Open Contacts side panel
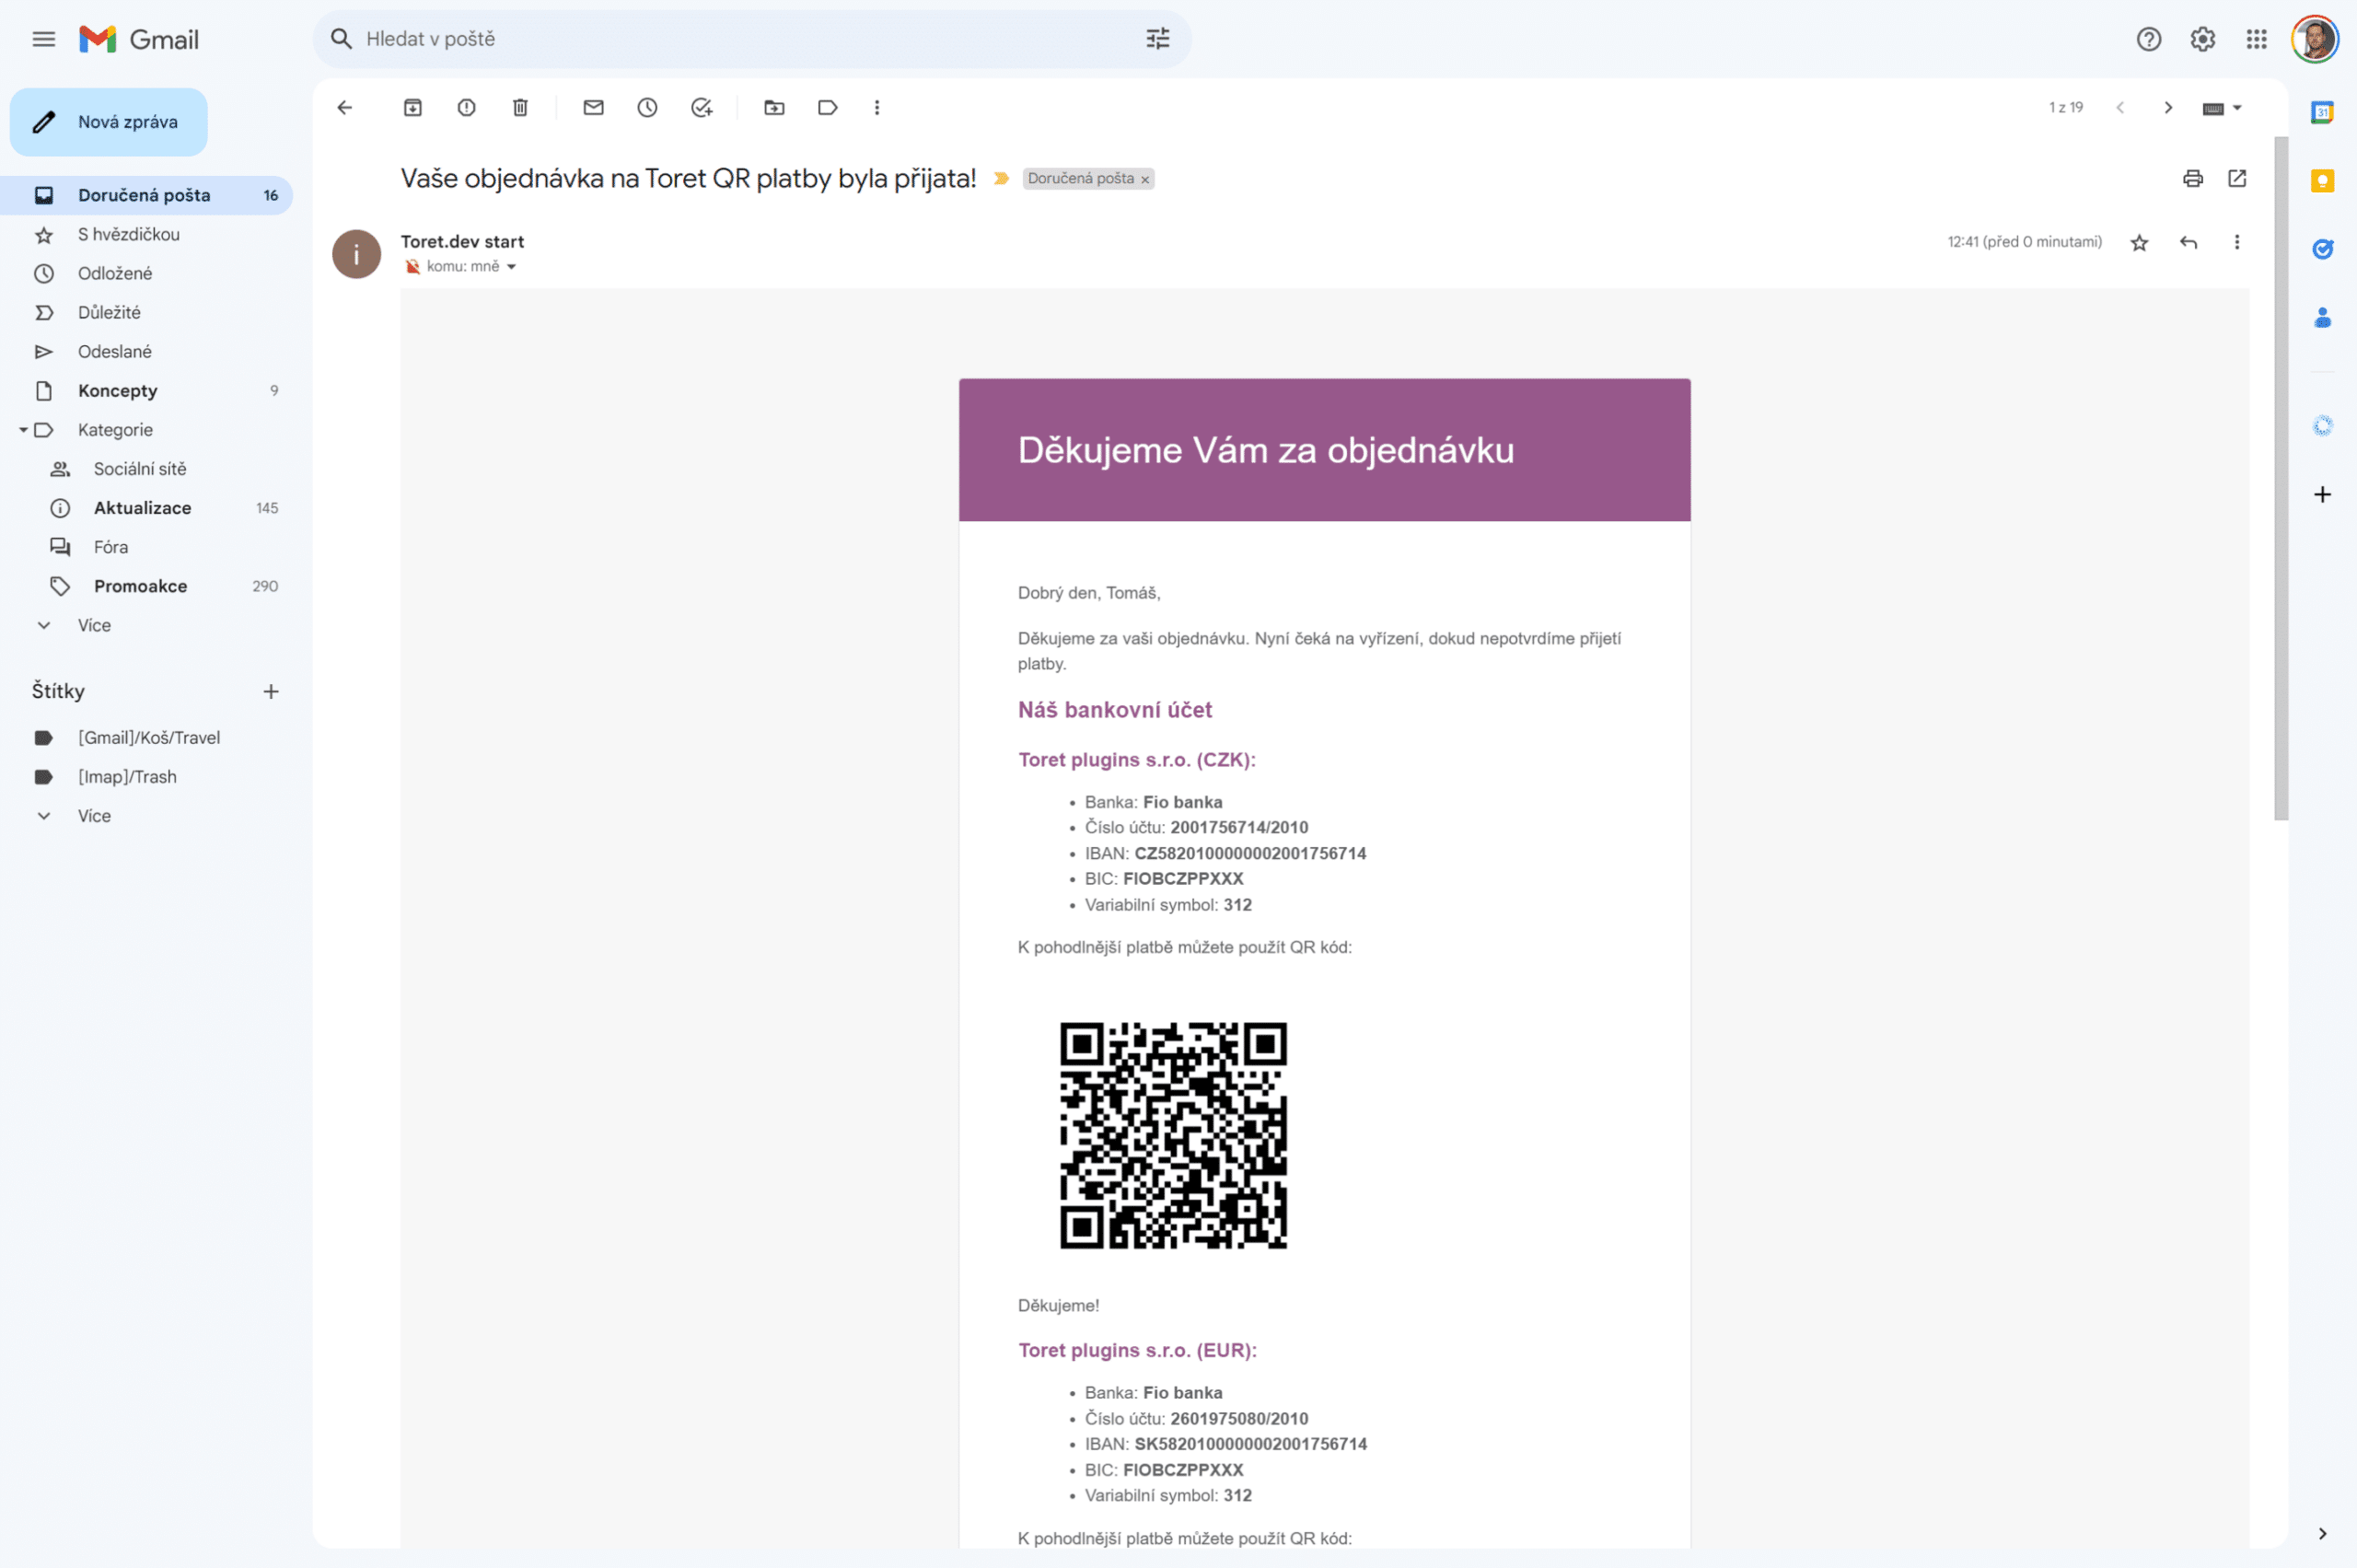 (x=2322, y=318)
